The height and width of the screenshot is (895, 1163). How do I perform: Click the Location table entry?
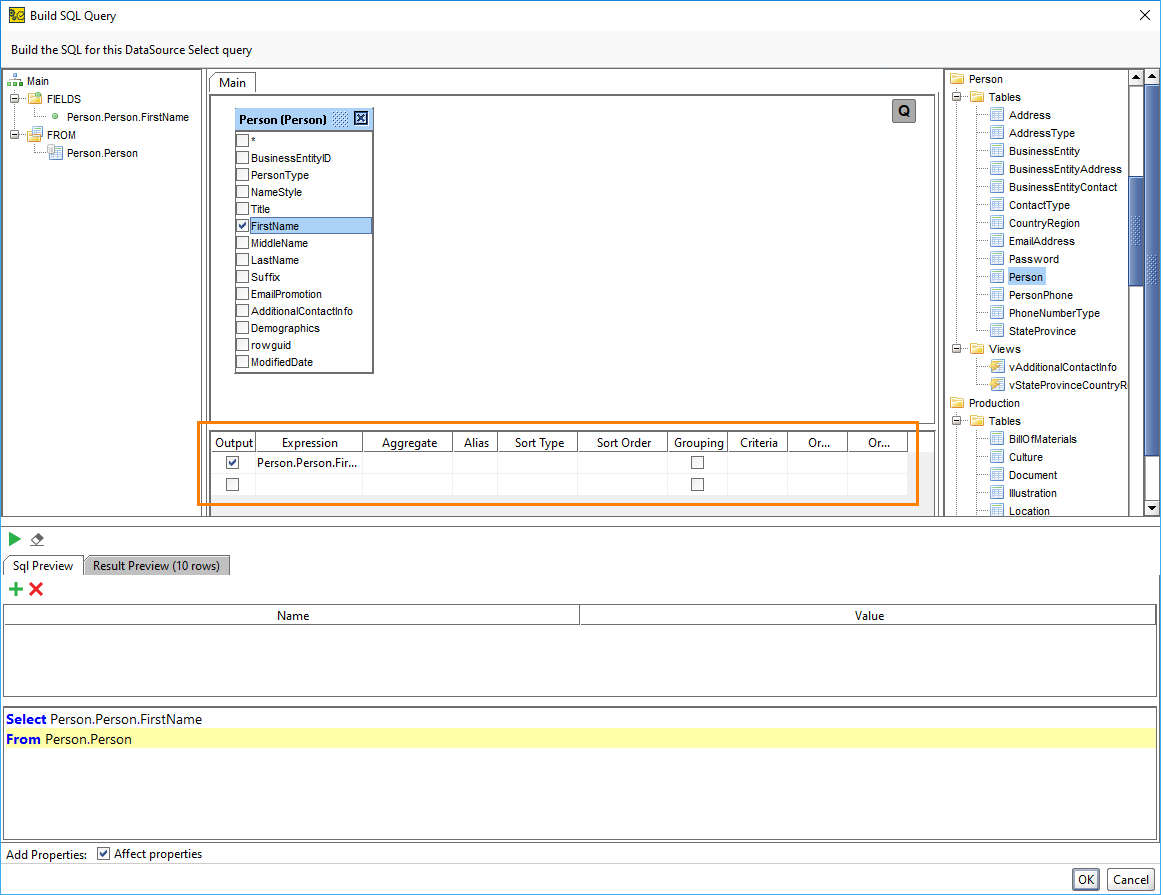point(1029,511)
